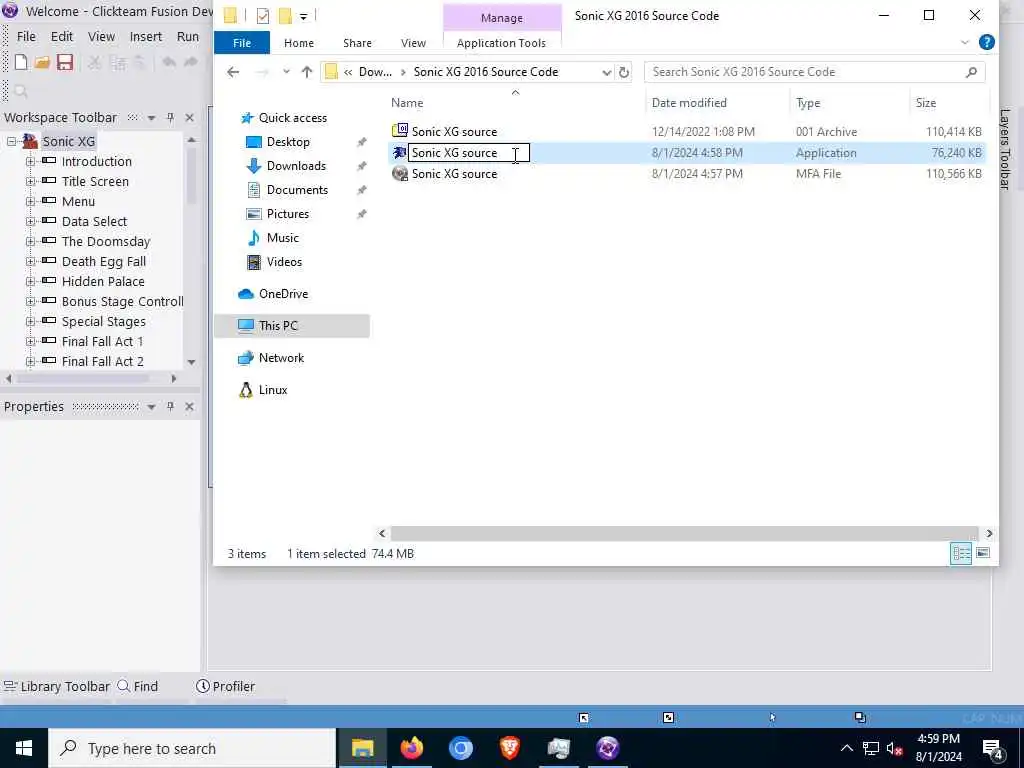The width and height of the screenshot is (1024, 768).
Task: Open Explorer Help question mark icon
Action: click(x=986, y=42)
